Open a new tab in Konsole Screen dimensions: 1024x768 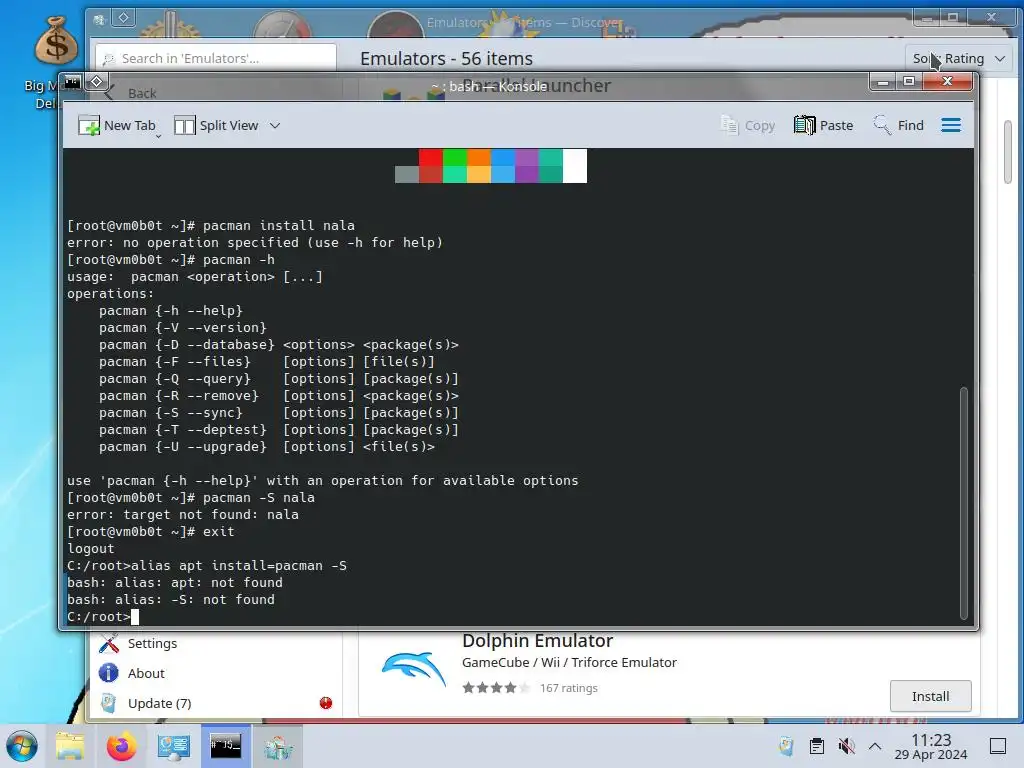click(x=116, y=125)
